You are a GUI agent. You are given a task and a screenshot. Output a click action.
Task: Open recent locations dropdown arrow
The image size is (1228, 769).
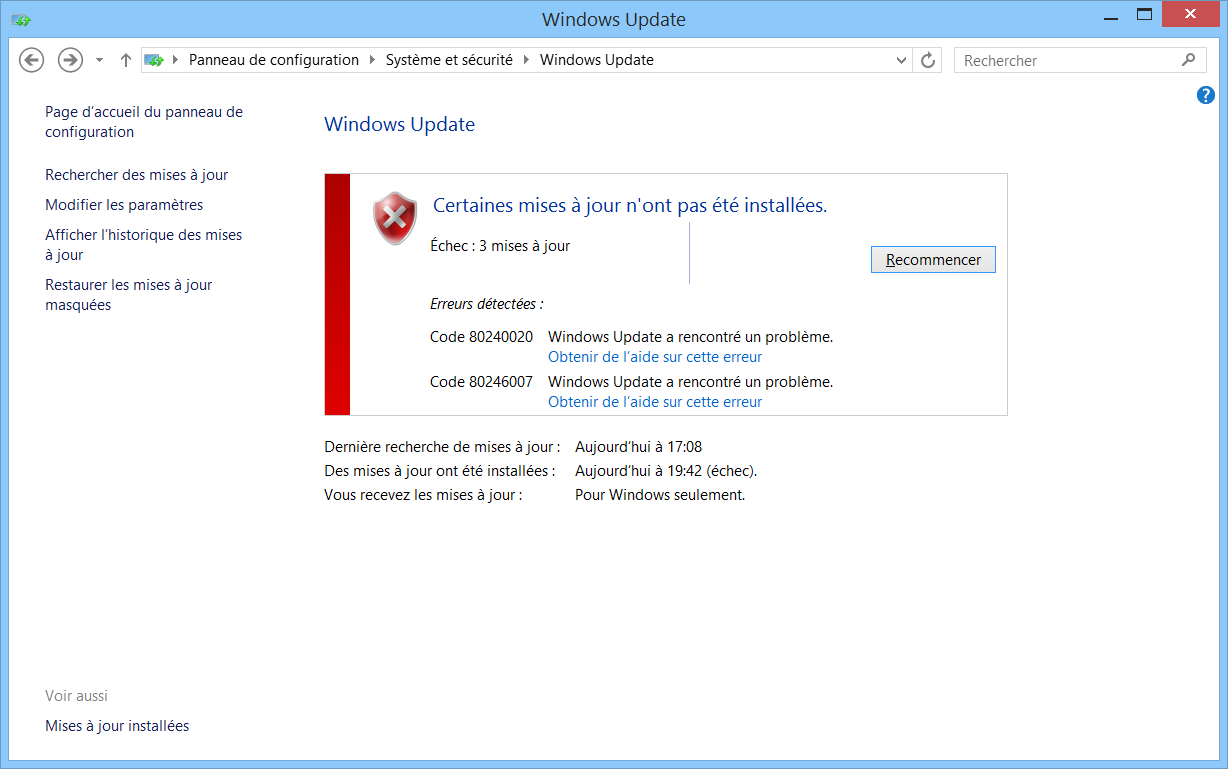click(99, 60)
